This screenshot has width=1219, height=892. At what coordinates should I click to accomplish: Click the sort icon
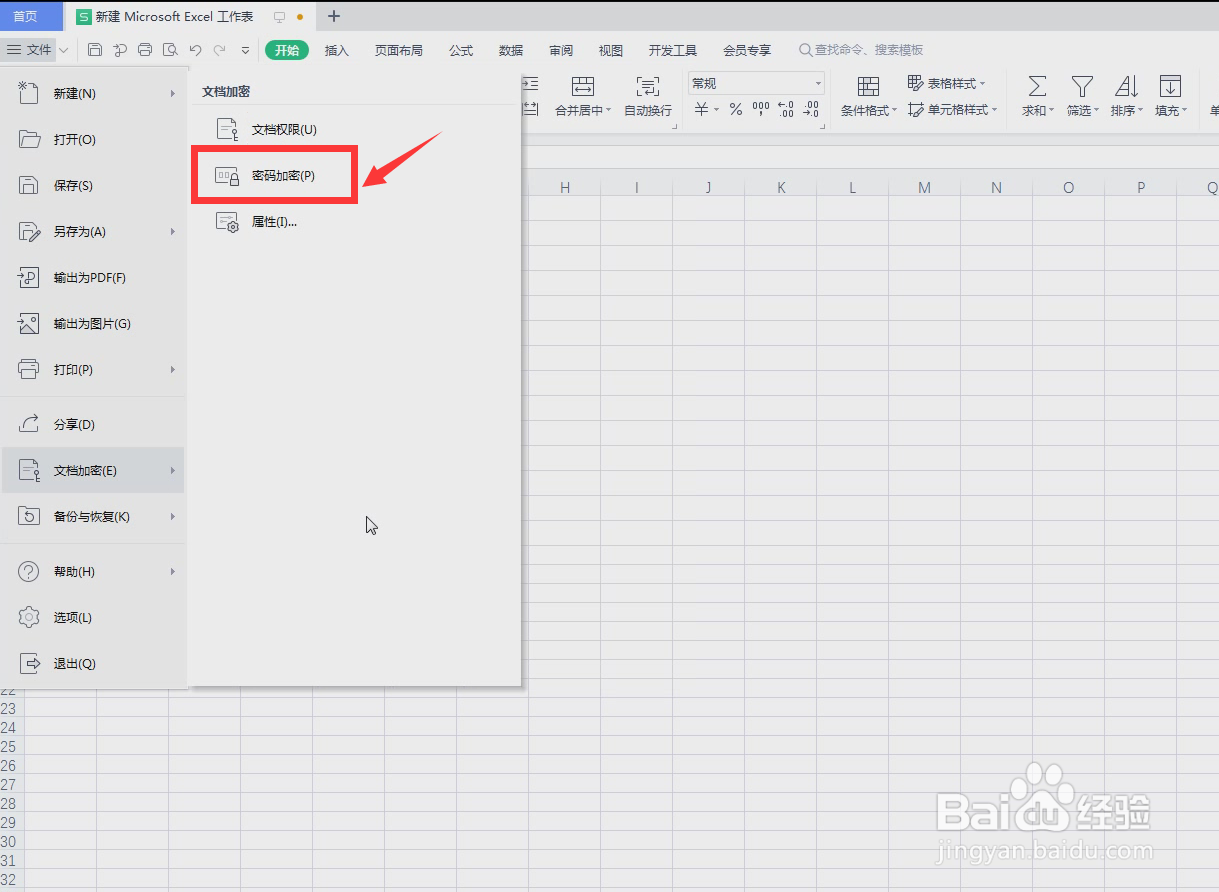(1126, 86)
